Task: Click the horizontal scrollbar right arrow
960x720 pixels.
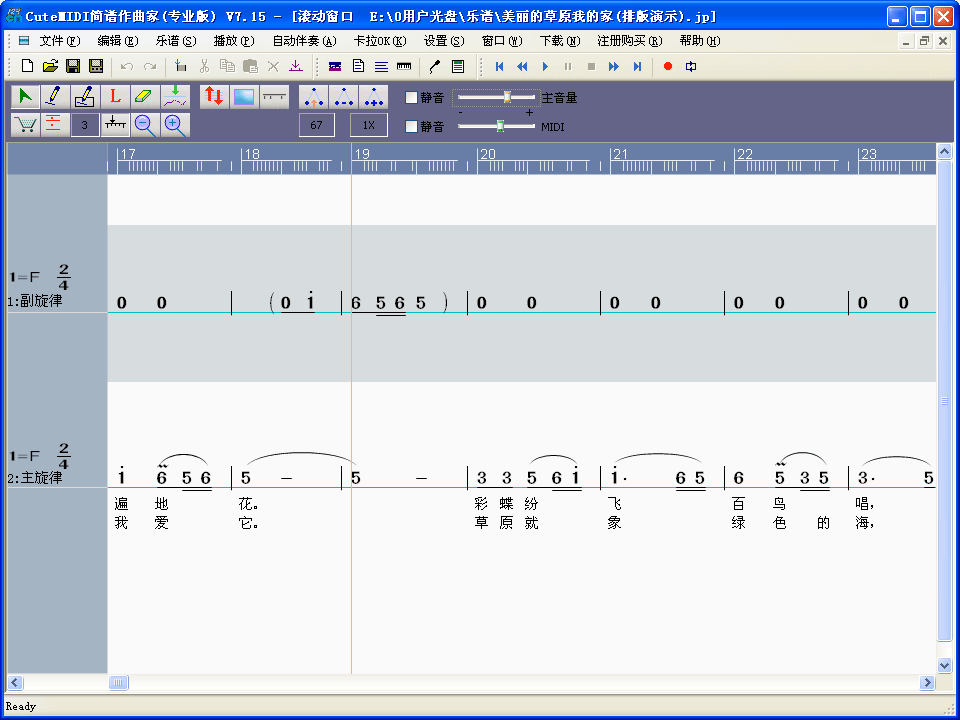Action: (928, 682)
